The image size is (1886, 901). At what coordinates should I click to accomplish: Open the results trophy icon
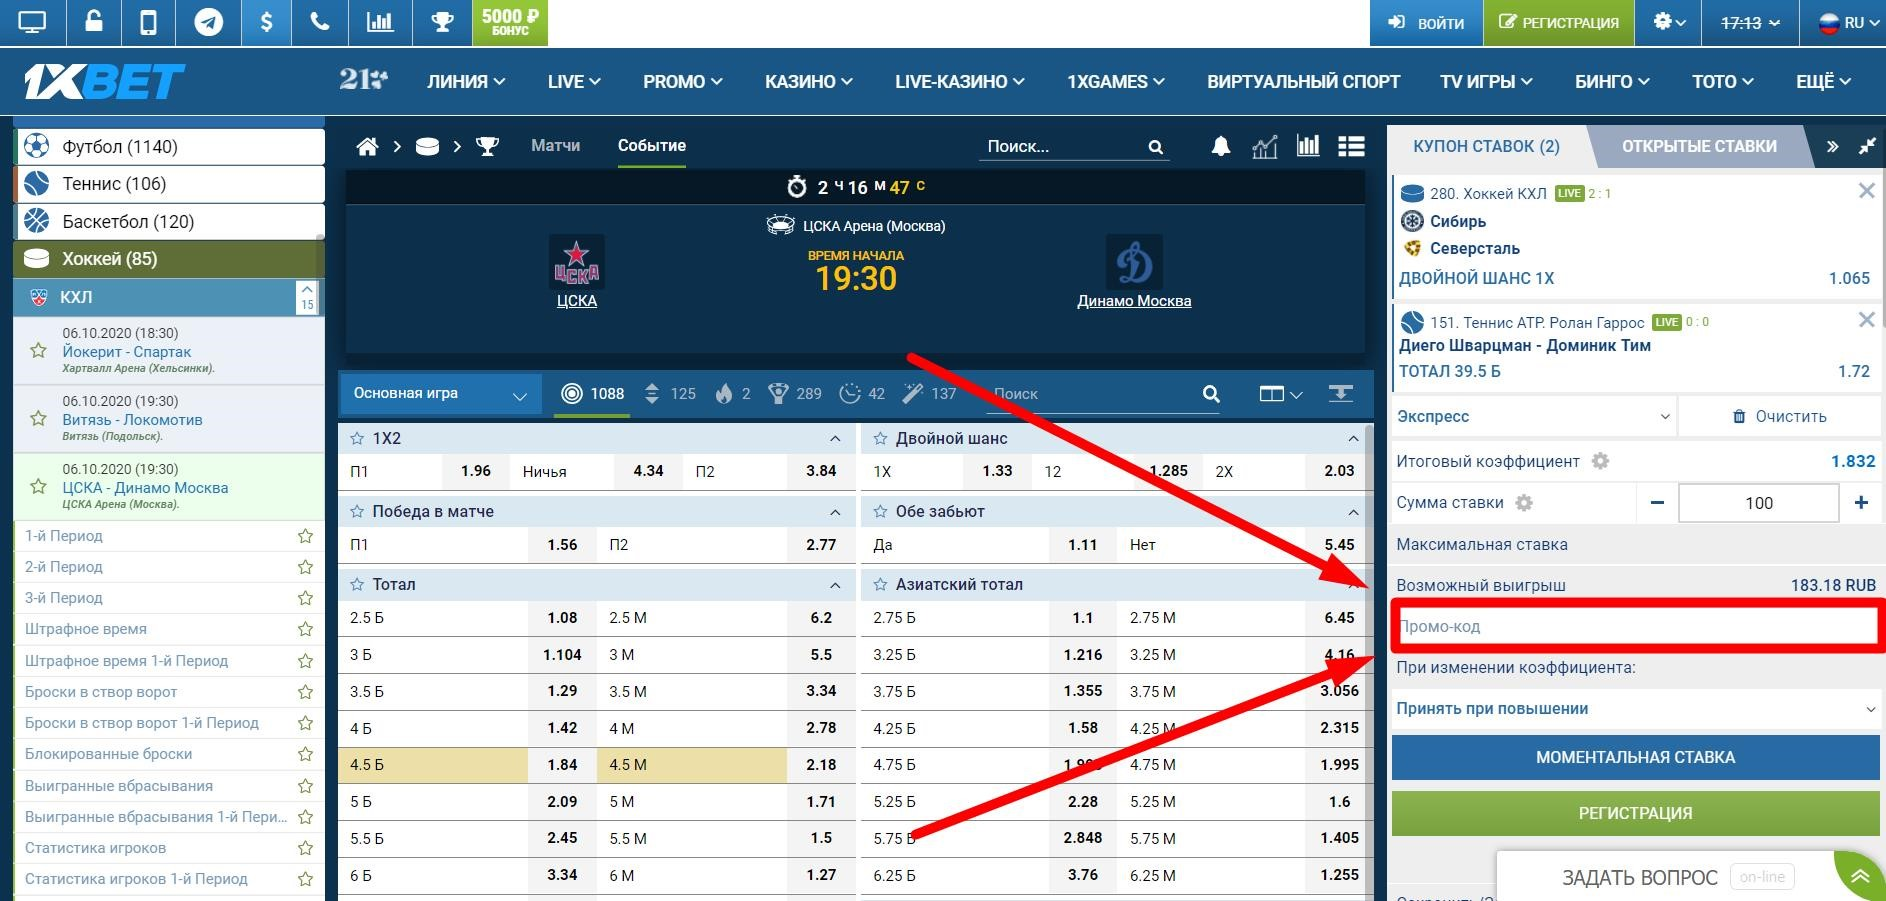pos(442,23)
